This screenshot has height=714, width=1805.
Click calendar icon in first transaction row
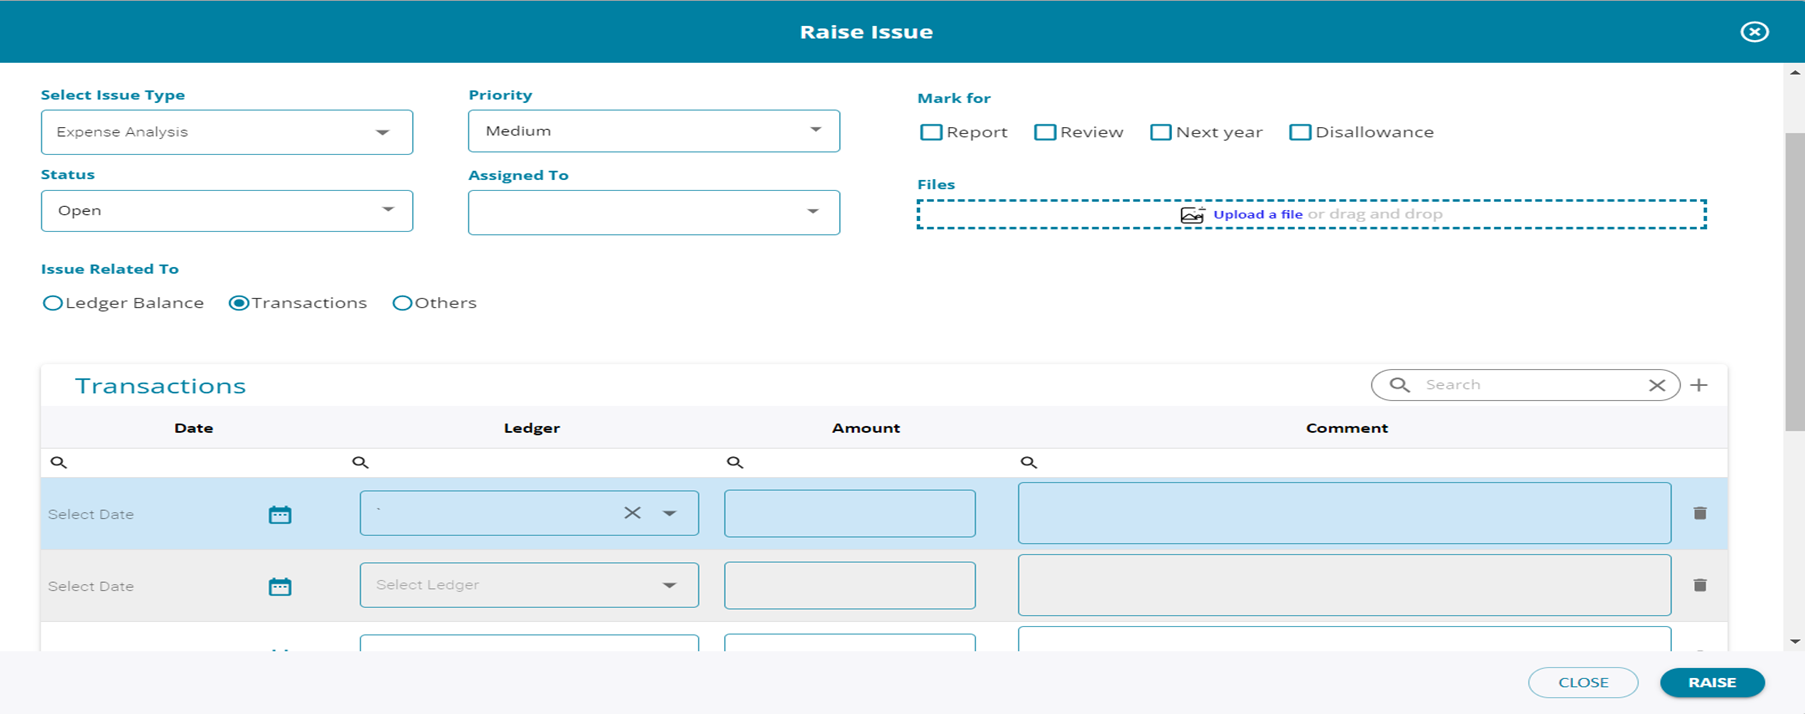tap(280, 515)
